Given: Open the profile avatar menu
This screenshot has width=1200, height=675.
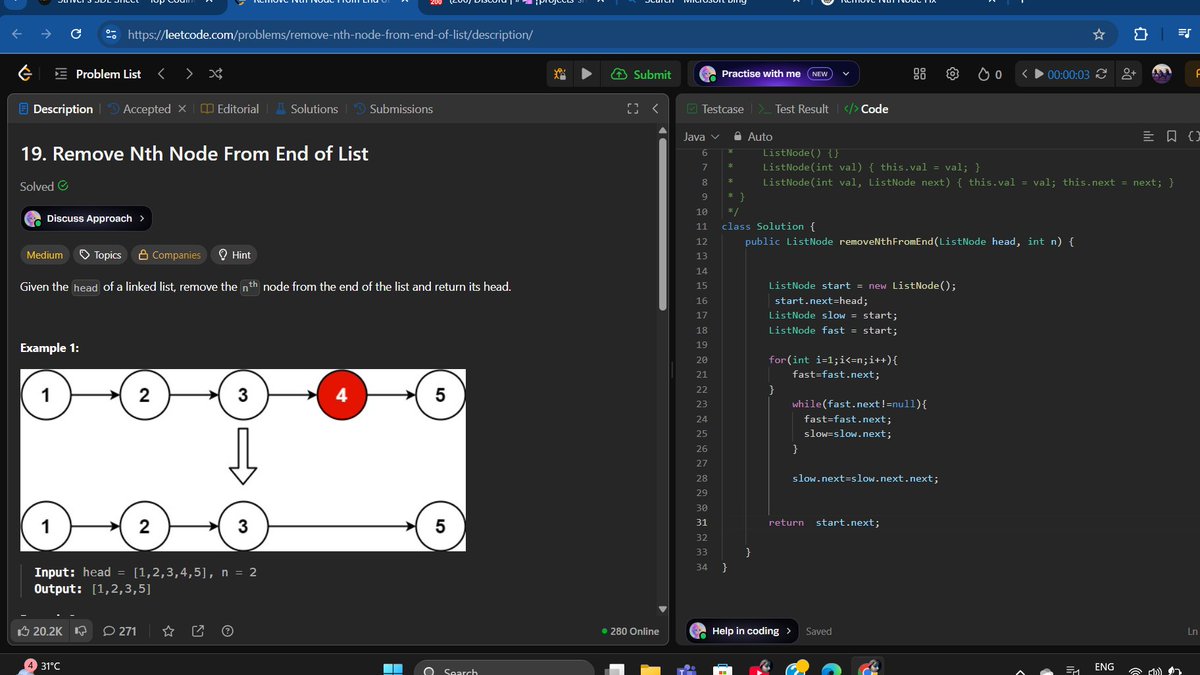Looking at the screenshot, I should pyautogui.click(x=1161, y=74).
